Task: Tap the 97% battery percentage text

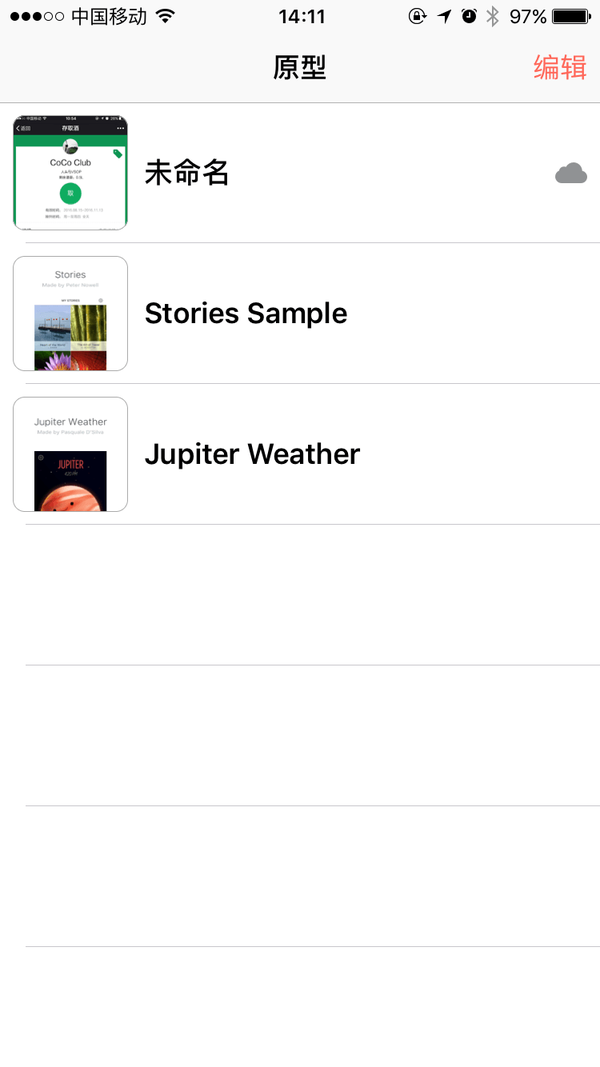Action: [528, 16]
